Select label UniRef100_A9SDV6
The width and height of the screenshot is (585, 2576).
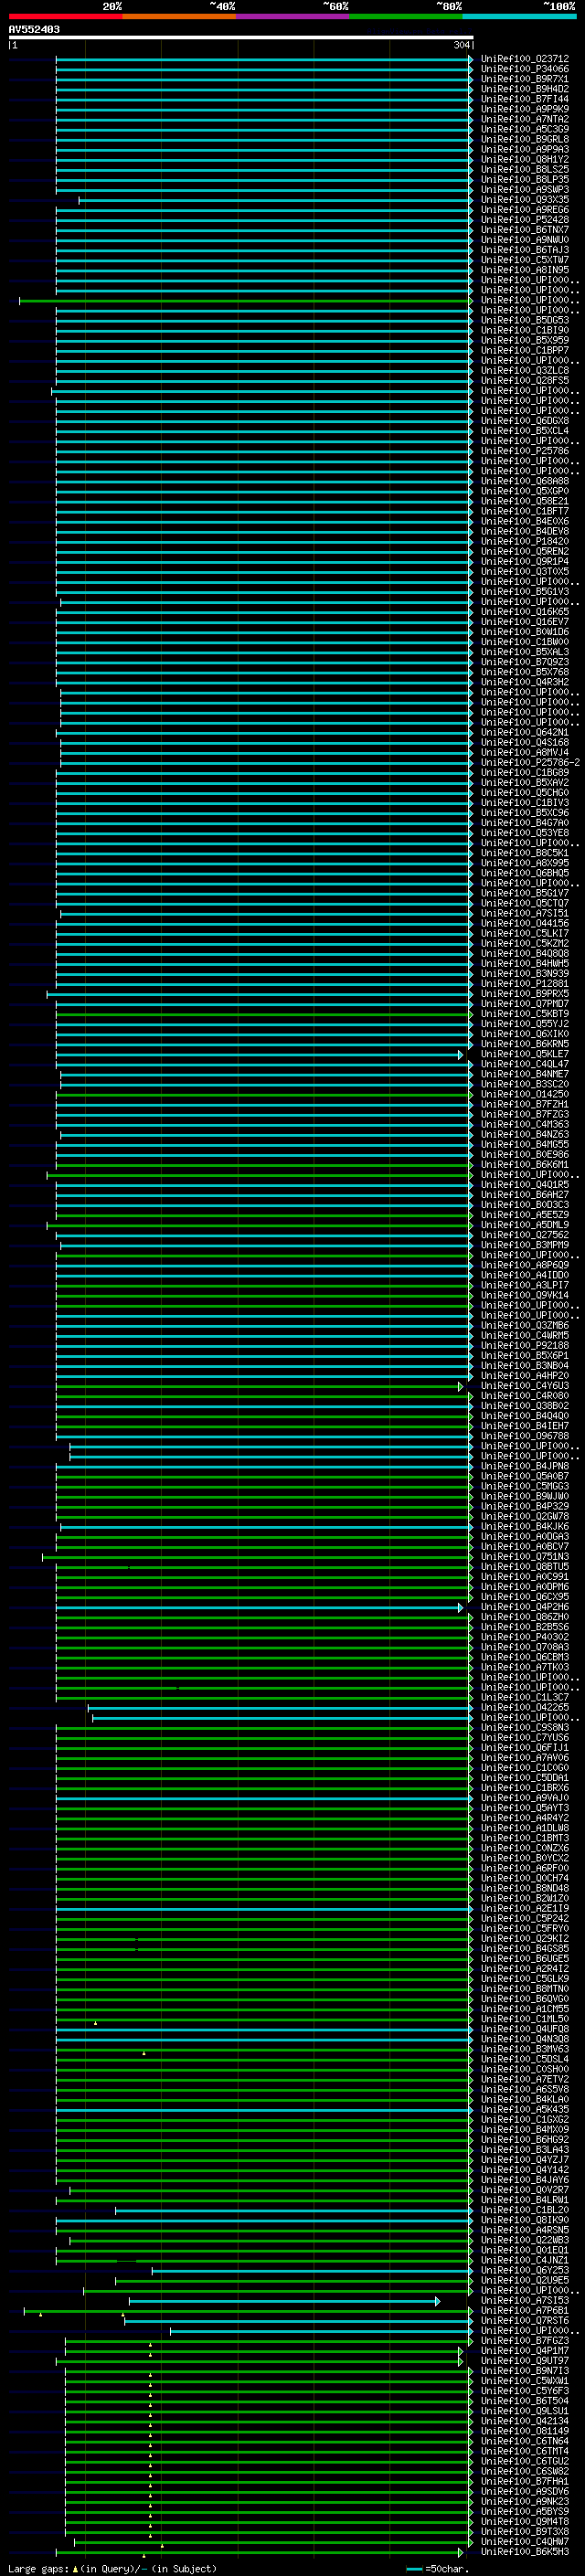pos(525,2491)
